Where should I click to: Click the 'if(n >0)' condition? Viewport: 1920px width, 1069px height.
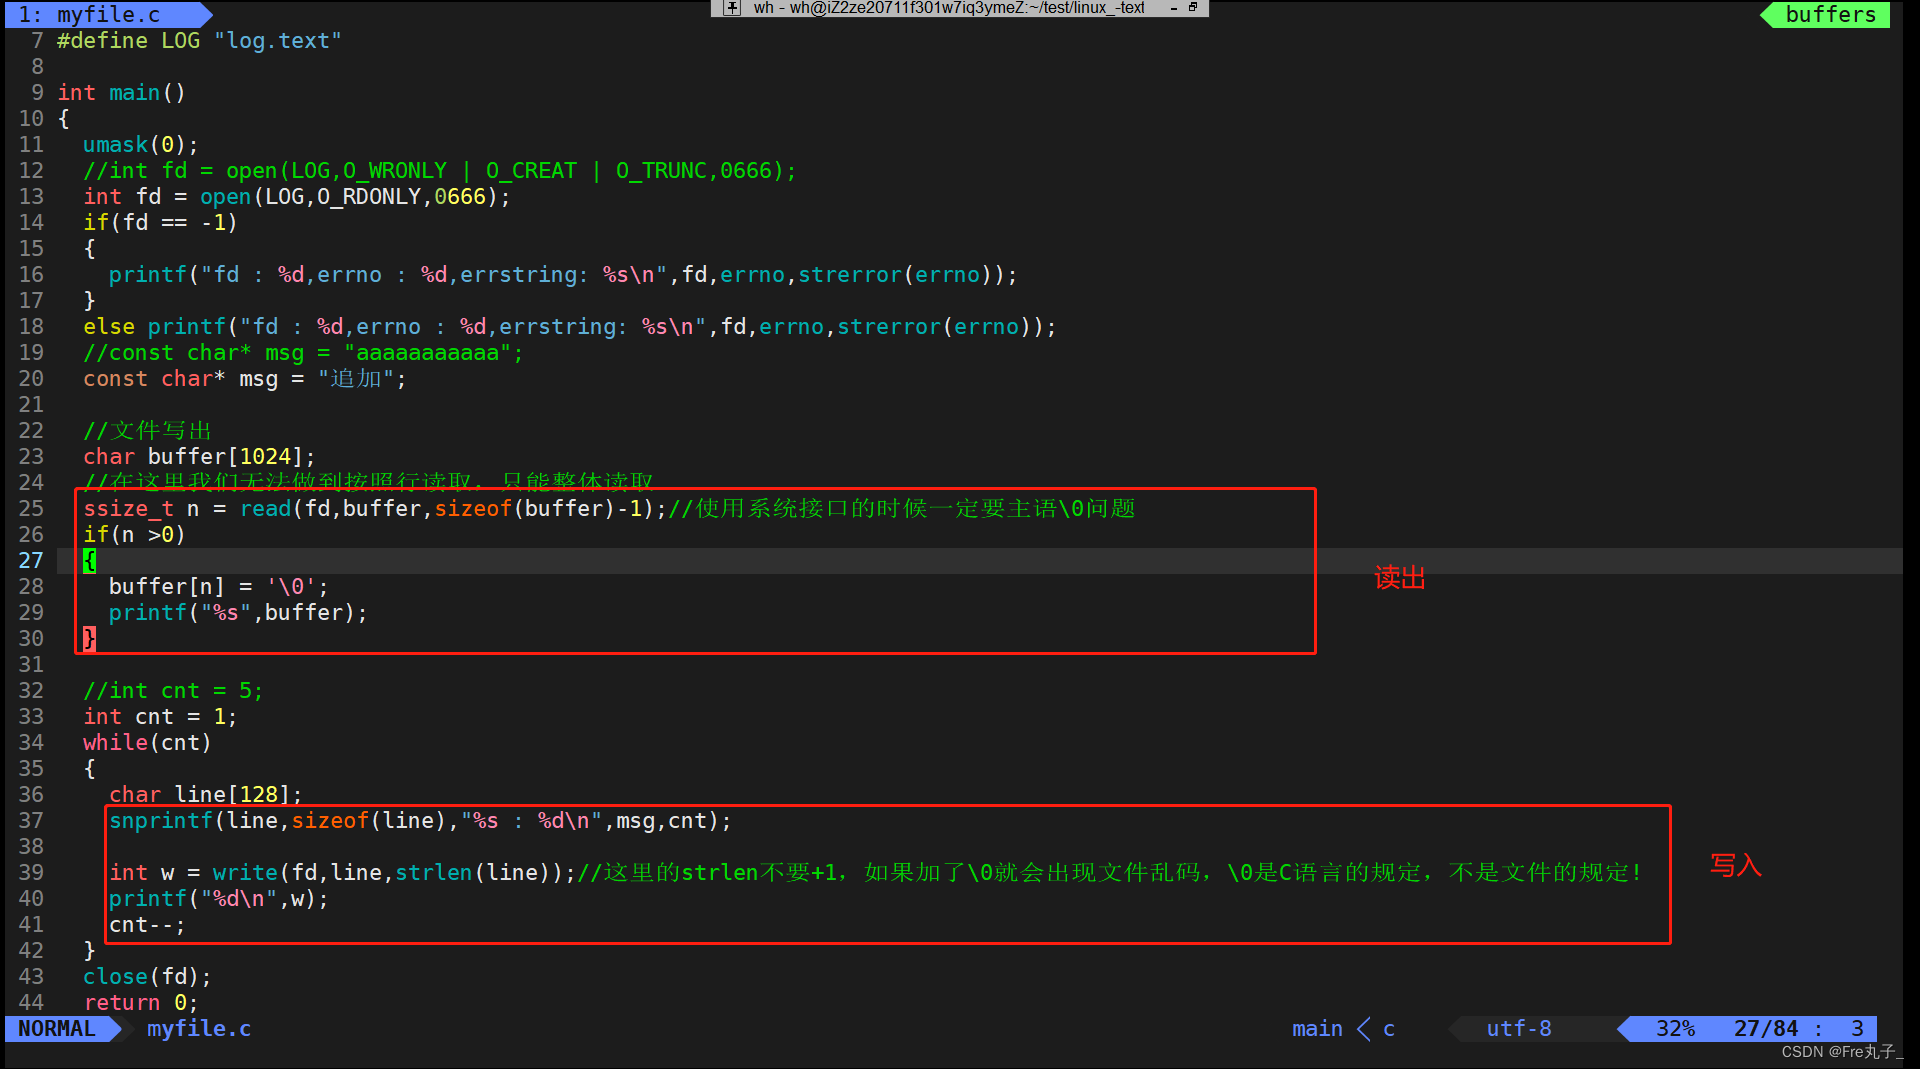(134, 535)
